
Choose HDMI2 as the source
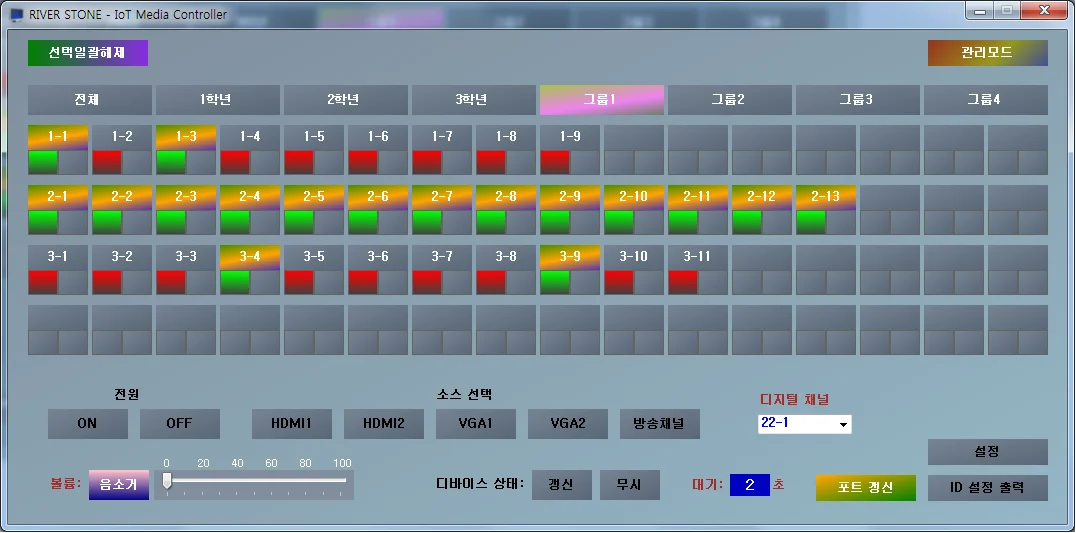pos(384,424)
